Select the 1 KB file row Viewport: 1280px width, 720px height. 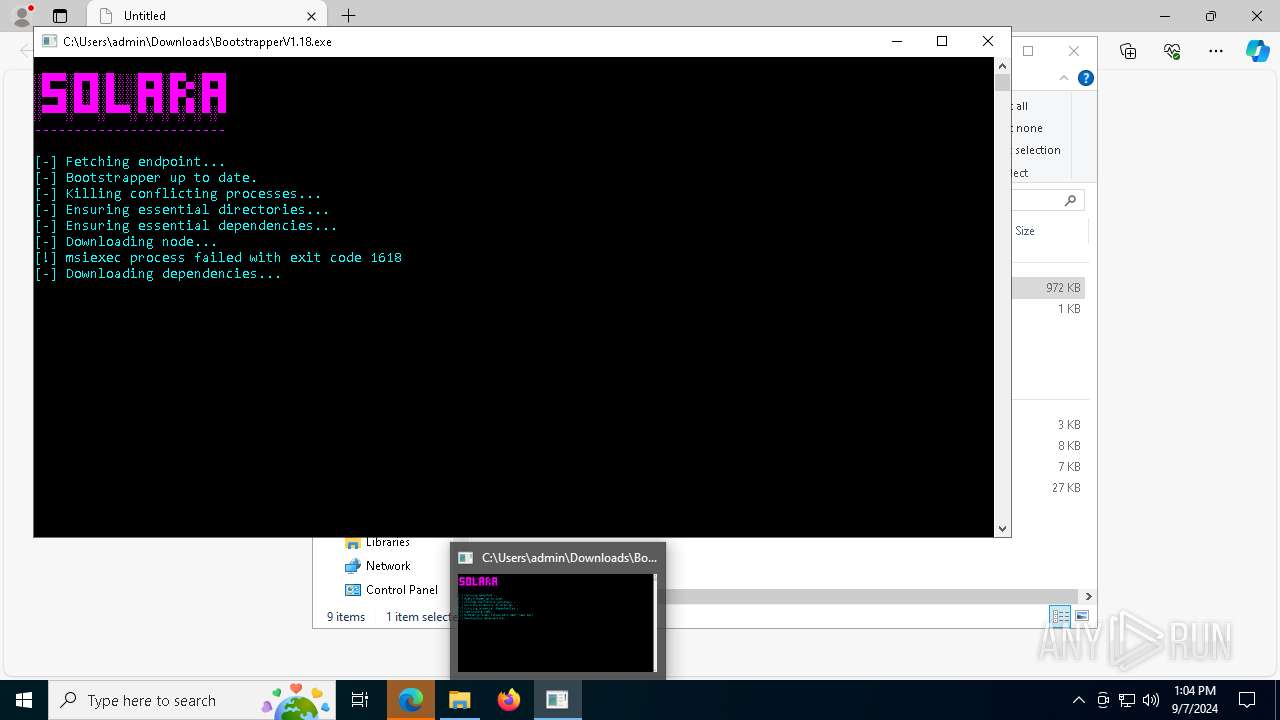click(x=1049, y=309)
